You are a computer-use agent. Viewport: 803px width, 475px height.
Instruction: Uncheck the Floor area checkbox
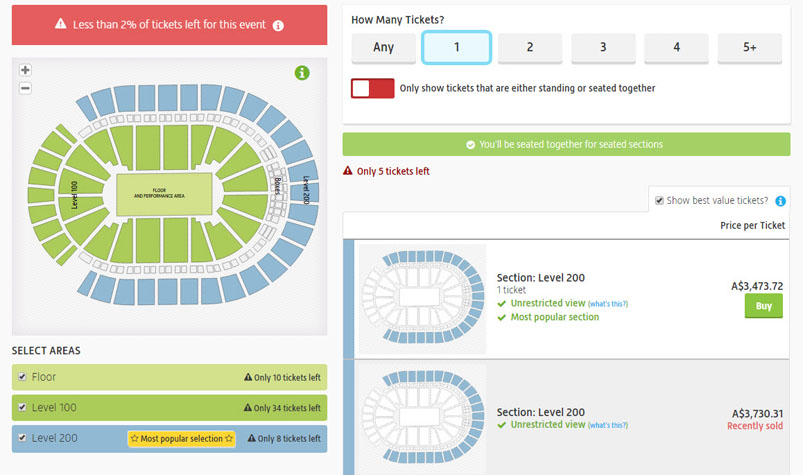click(x=22, y=377)
